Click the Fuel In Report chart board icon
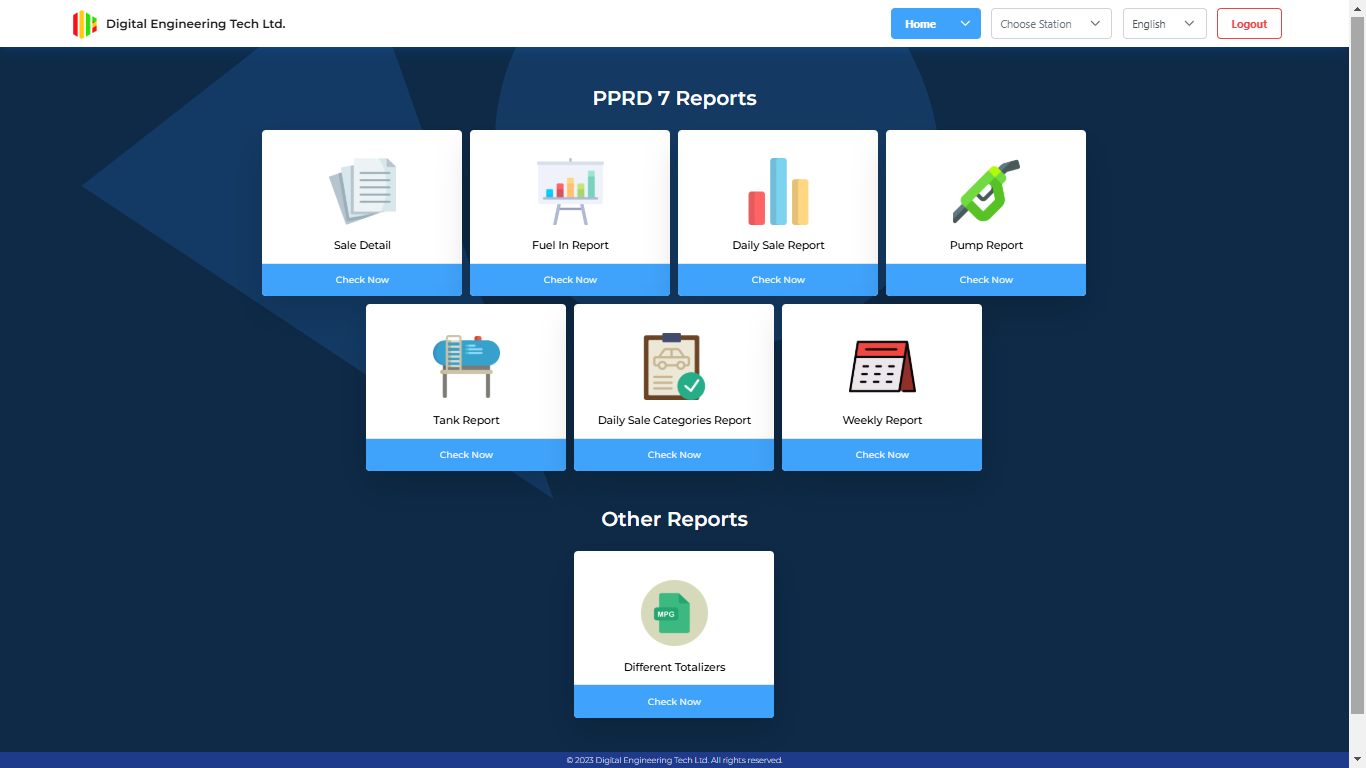This screenshot has height=768, width=1366. pos(570,191)
